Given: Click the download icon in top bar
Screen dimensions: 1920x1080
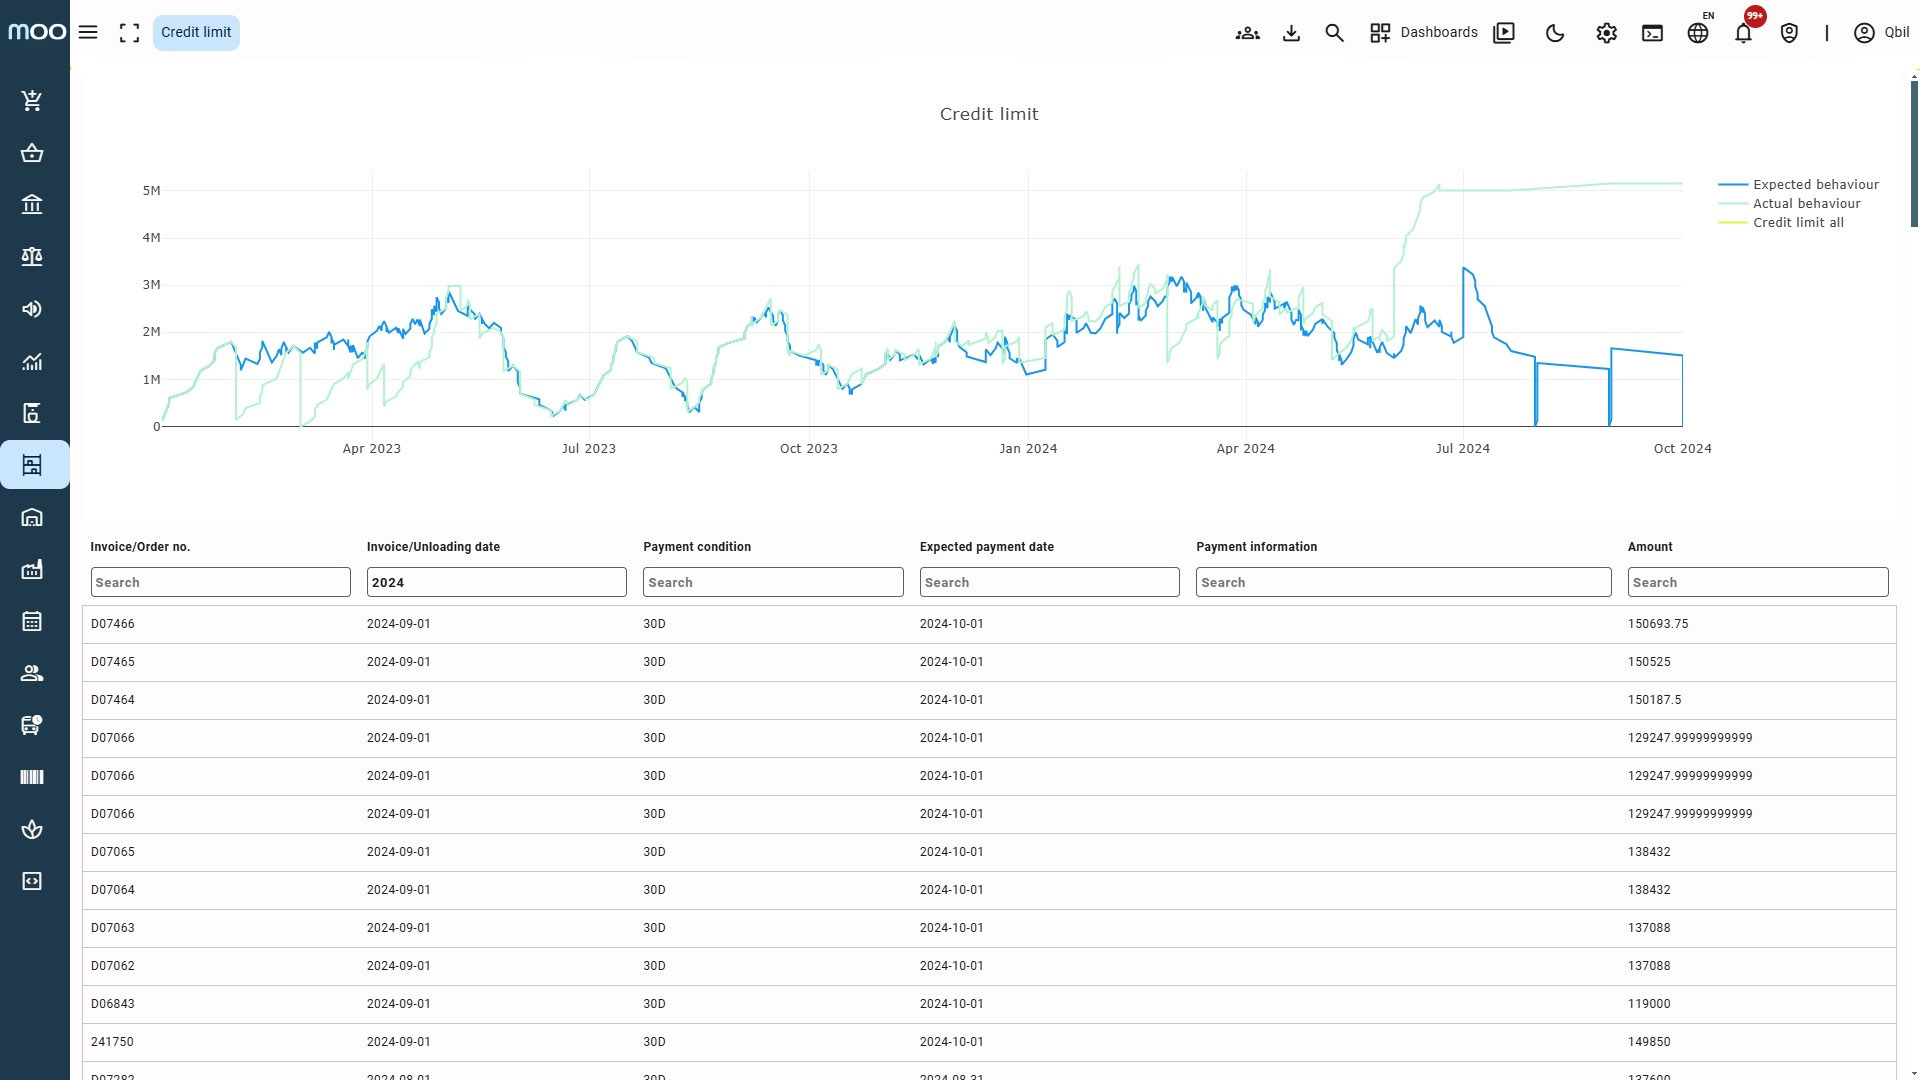Looking at the screenshot, I should pyautogui.click(x=1291, y=33).
